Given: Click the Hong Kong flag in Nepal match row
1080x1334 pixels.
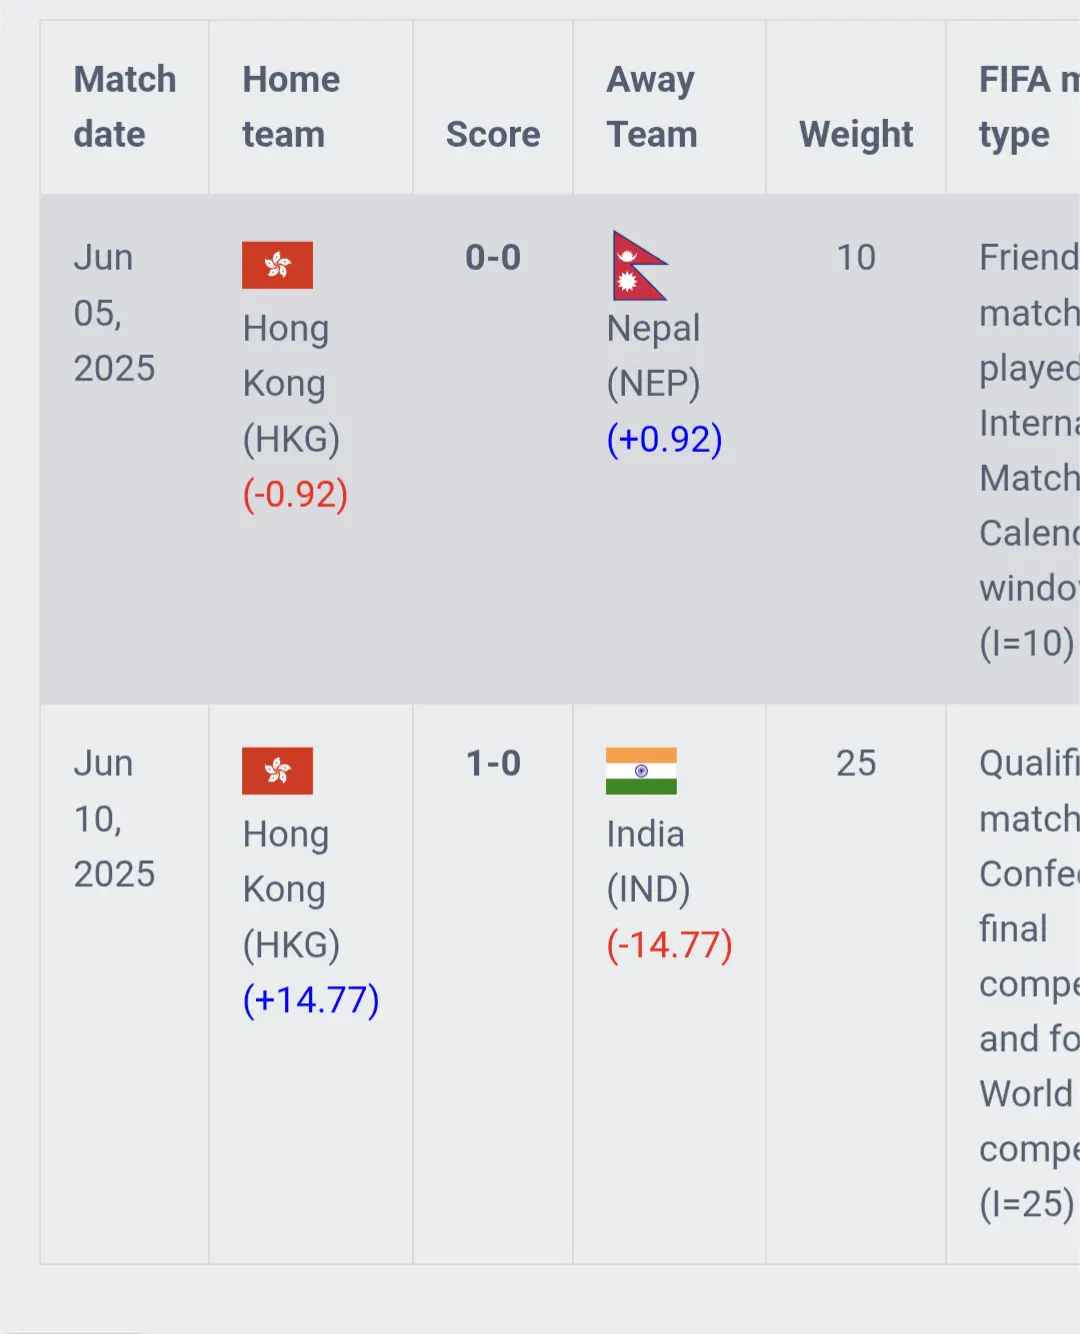Looking at the screenshot, I should (x=277, y=265).
